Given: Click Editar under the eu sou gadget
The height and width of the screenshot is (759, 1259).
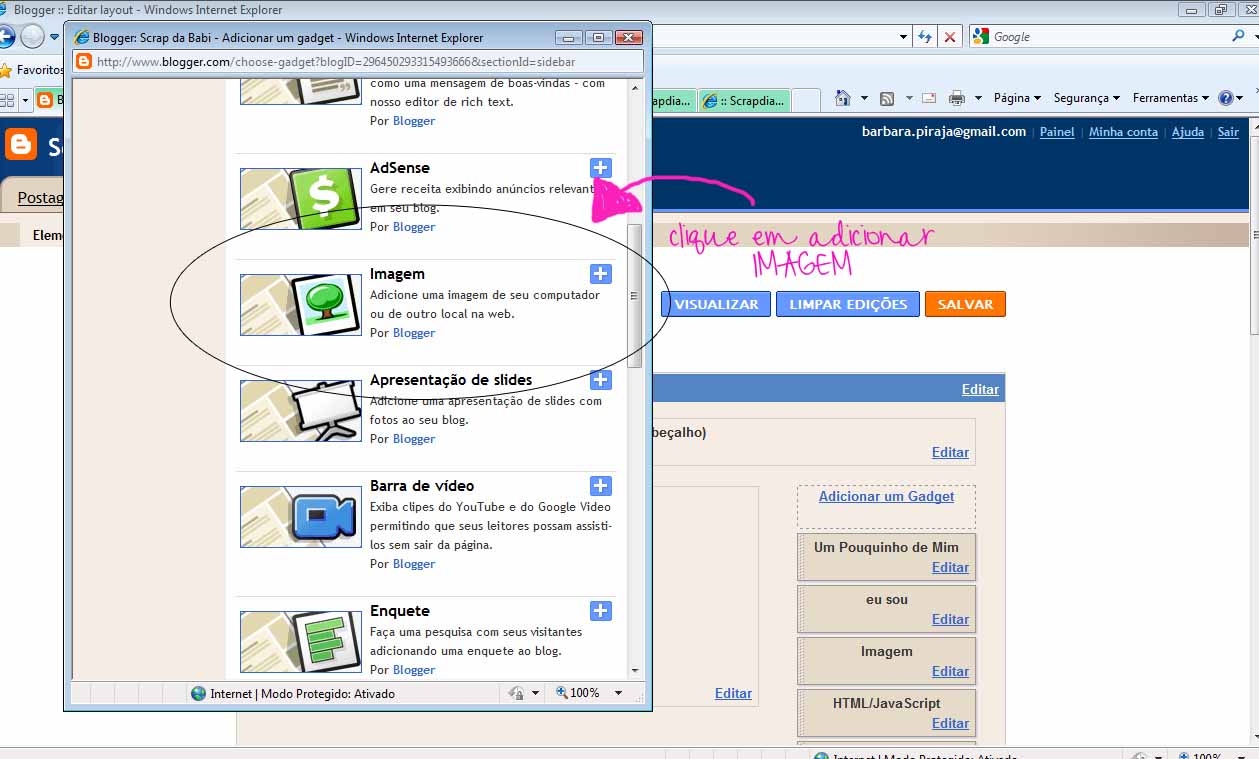Looking at the screenshot, I should pyautogui.click(x=950, y=619).
